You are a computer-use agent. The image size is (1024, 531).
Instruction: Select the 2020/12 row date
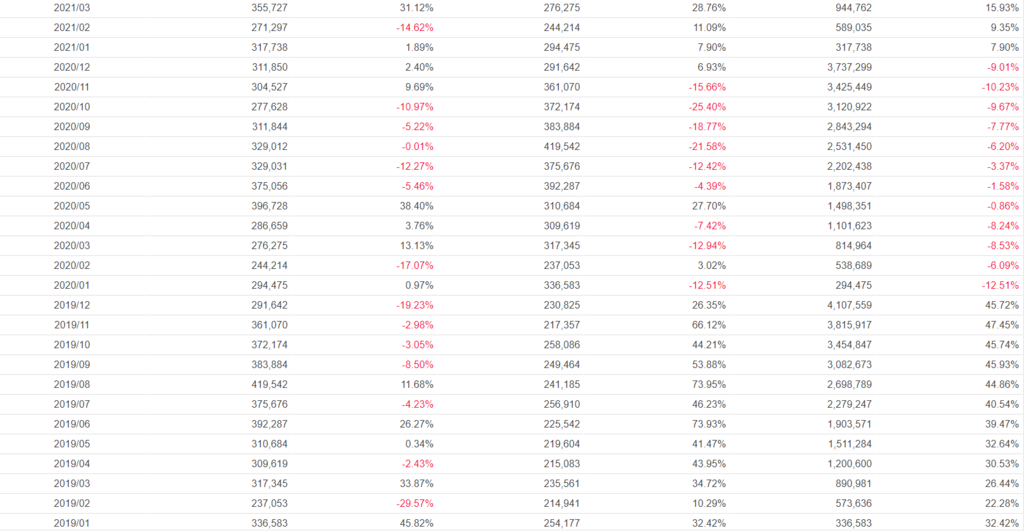pos(71,67)
